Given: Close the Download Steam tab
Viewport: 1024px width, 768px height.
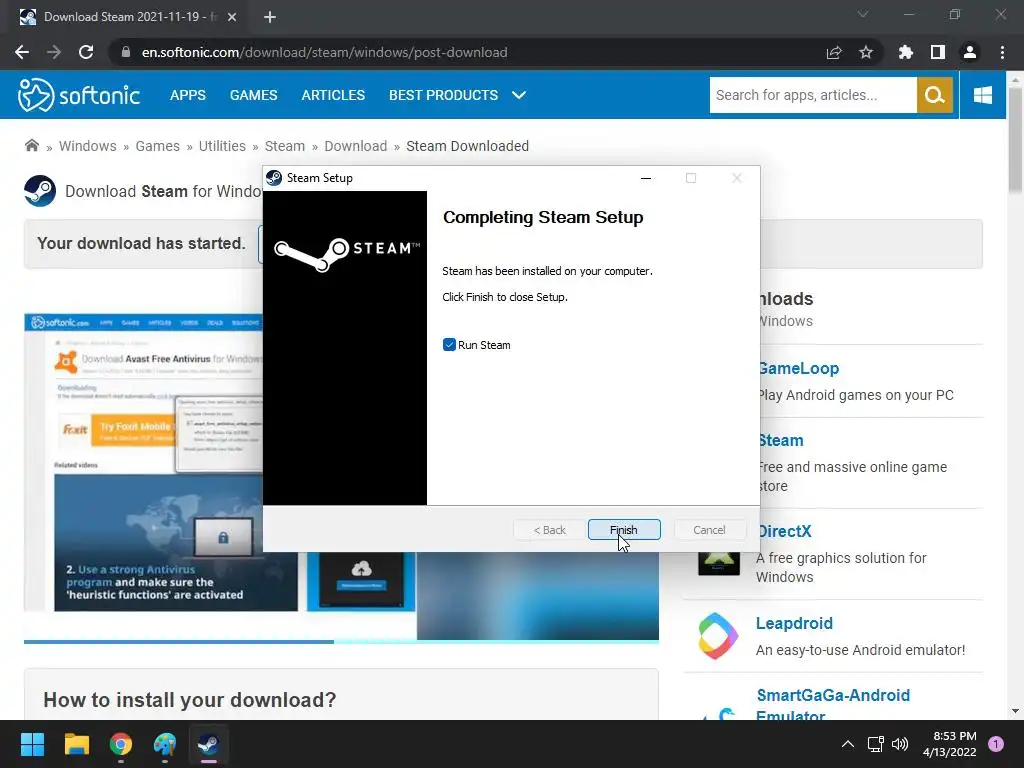Looking at the screenshot, I should pos(232,17).
